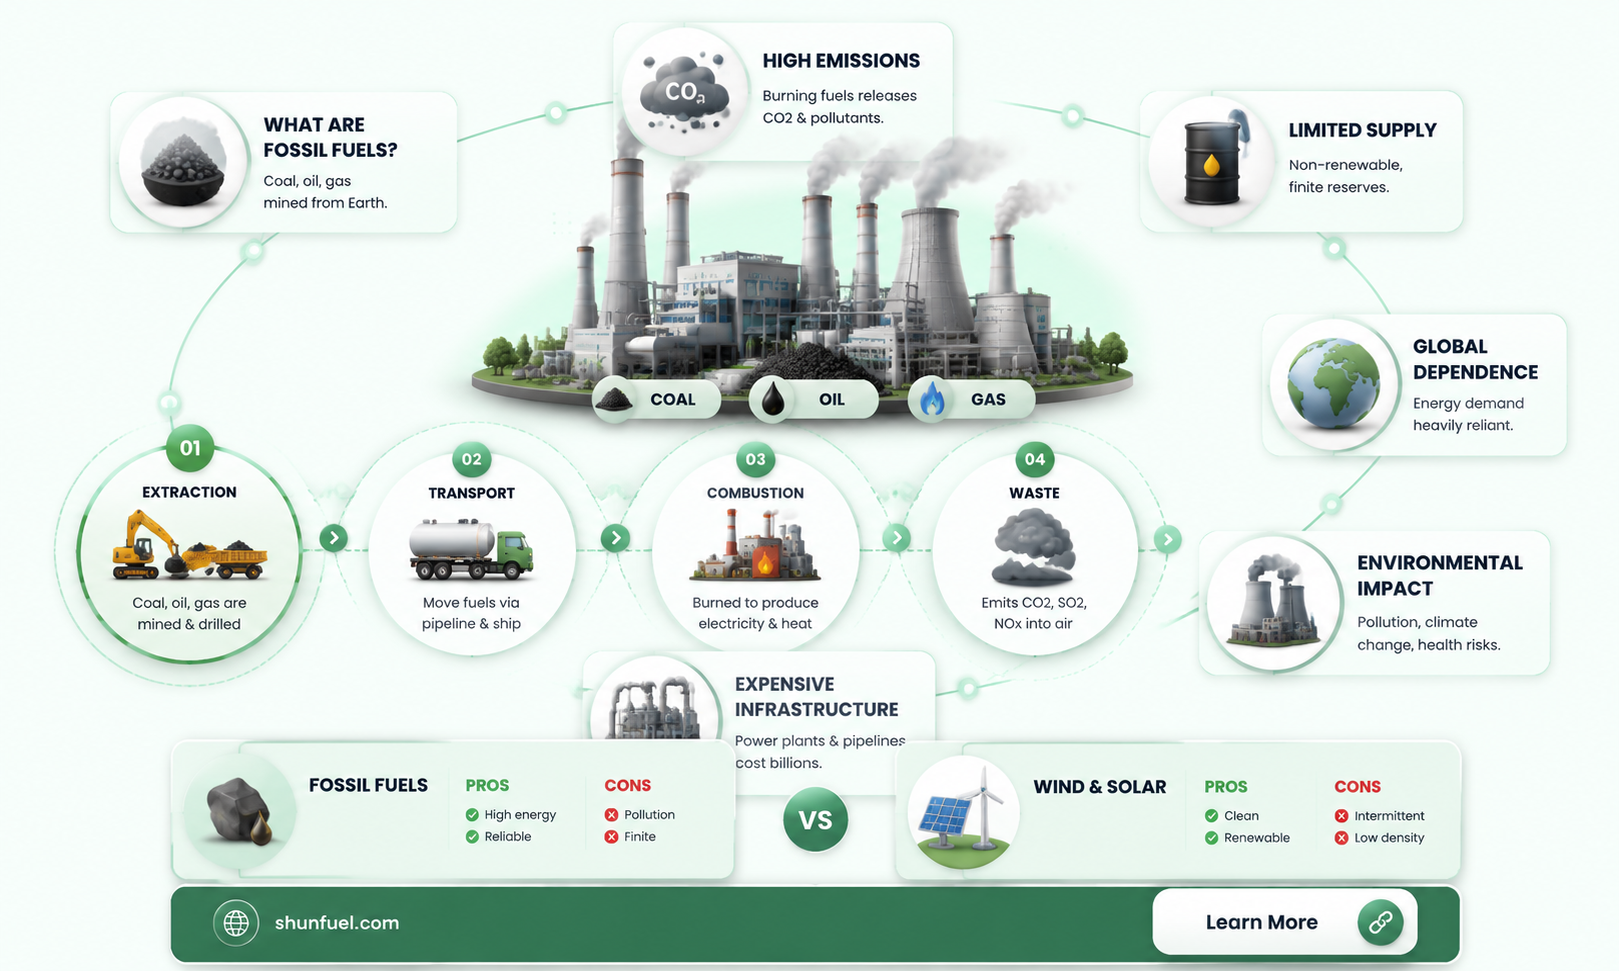Click the tanker truck Transport illustration
This screenshot has width=1619, height=971.
pos(471,549)
